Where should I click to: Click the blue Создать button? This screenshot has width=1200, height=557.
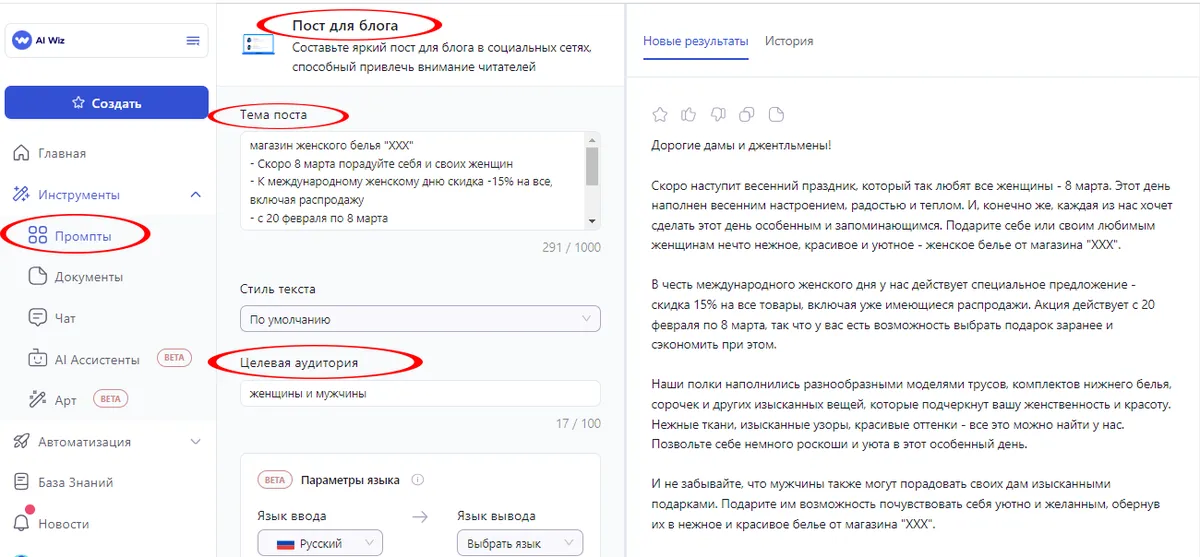(x=106, y=103)
